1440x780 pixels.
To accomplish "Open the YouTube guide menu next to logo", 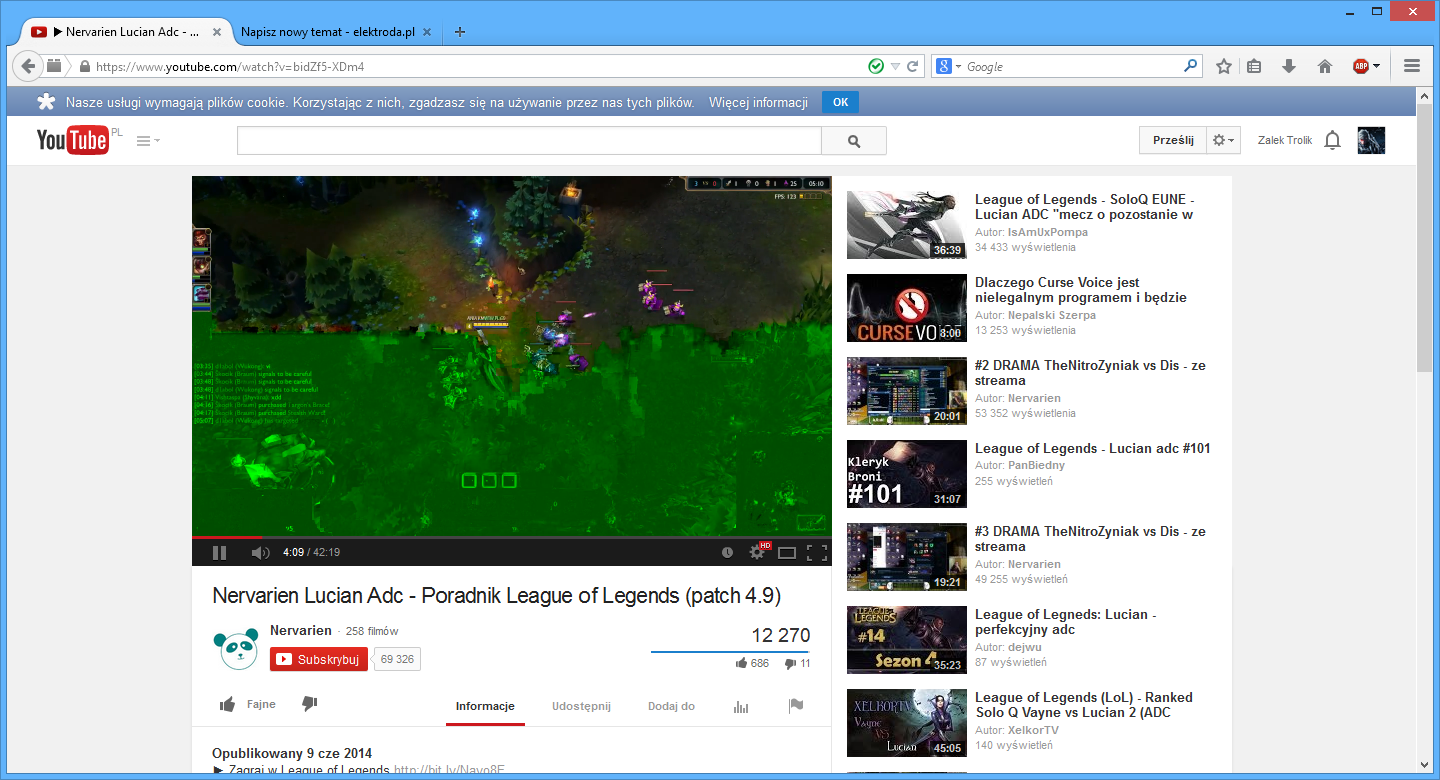I will tap(148, 141).
